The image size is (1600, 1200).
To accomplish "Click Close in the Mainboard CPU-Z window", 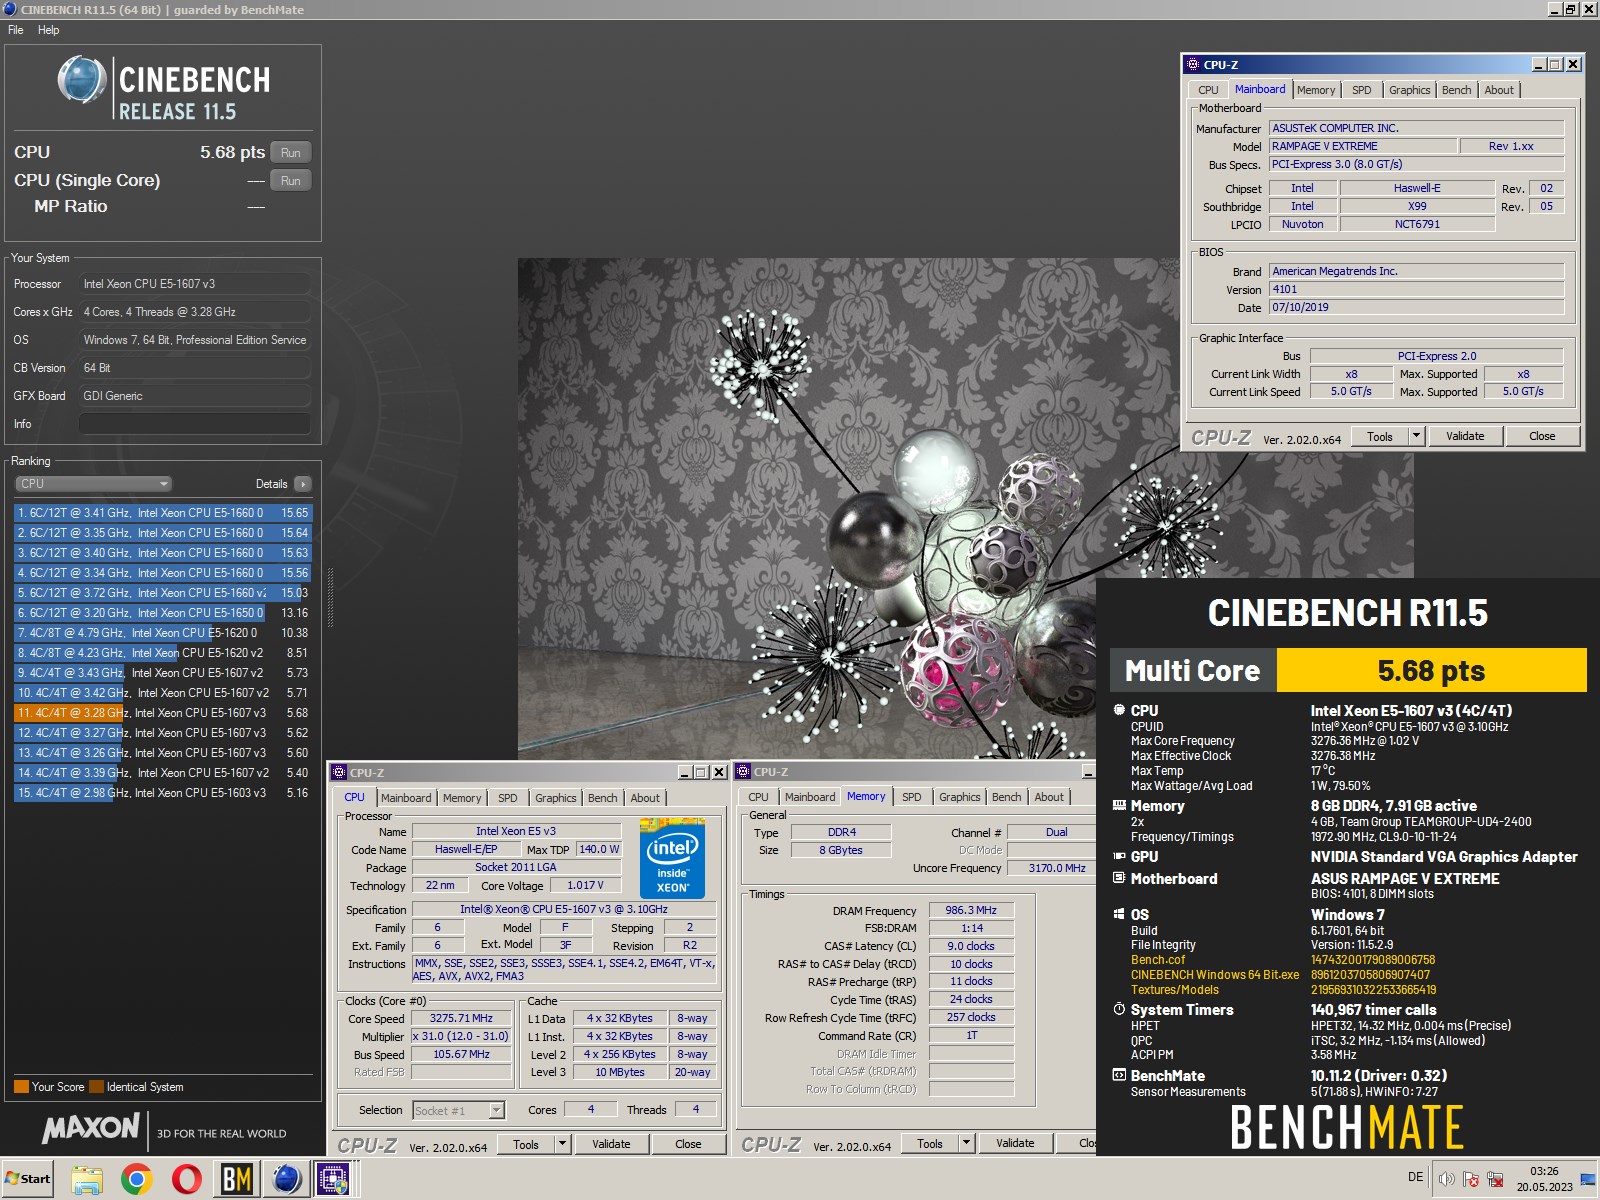I will [x=1542, y=436].
